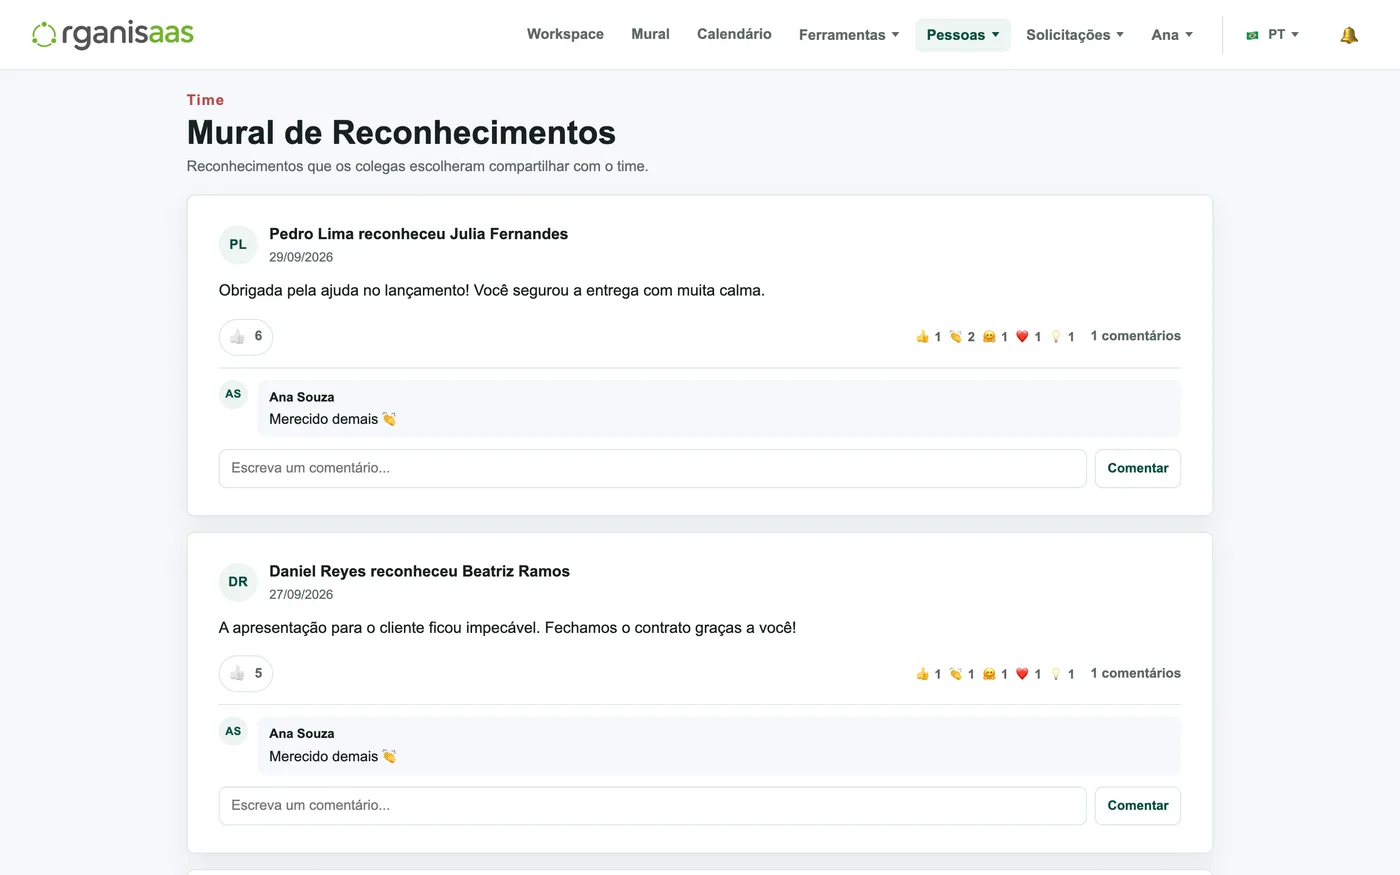Click lightbulb reaction on Daniel Reyes's post
This screenshot has height=875, width=1400.
[x=1062, y=674]
